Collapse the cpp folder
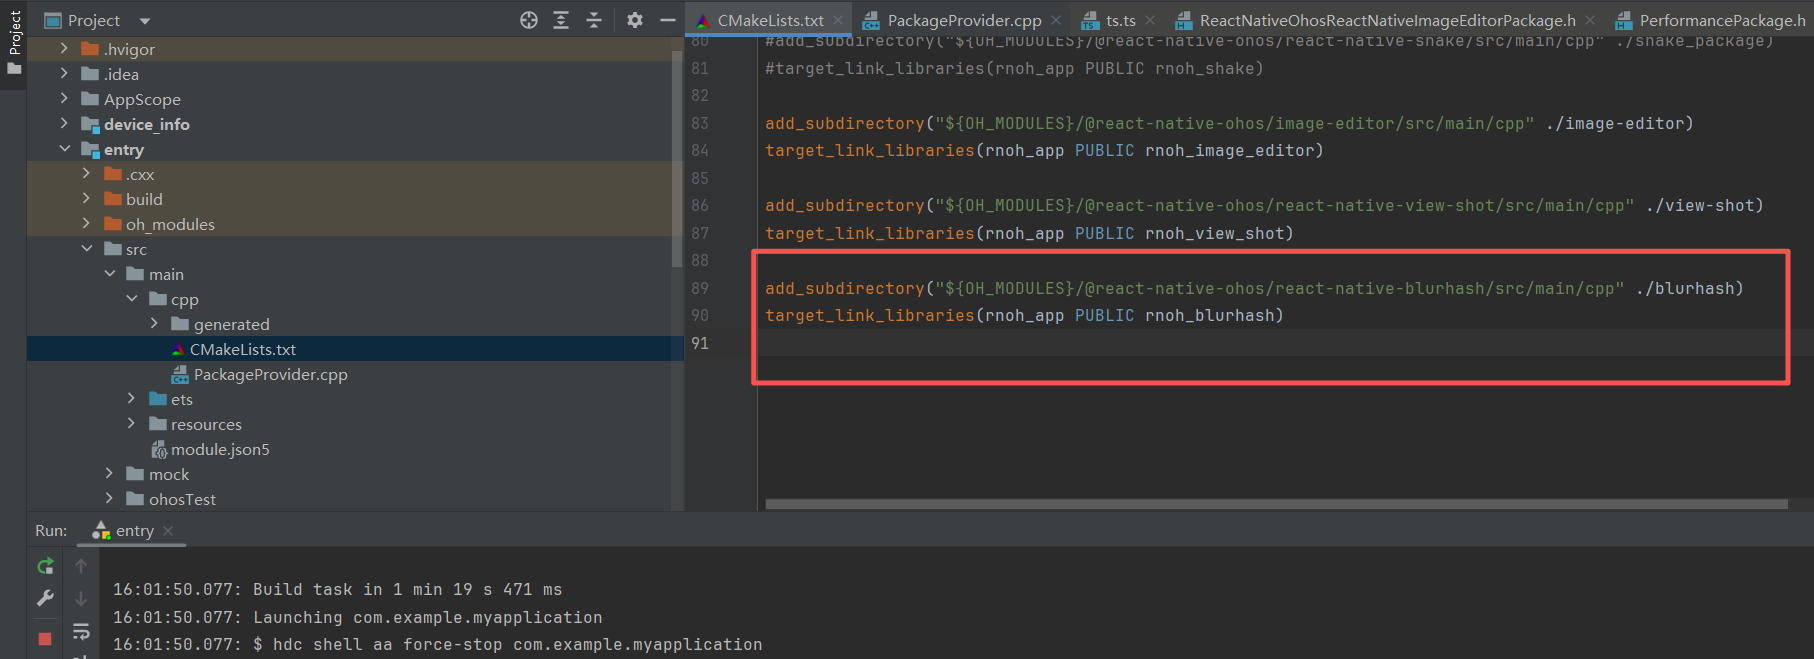1814x659 pixels. 131,298
